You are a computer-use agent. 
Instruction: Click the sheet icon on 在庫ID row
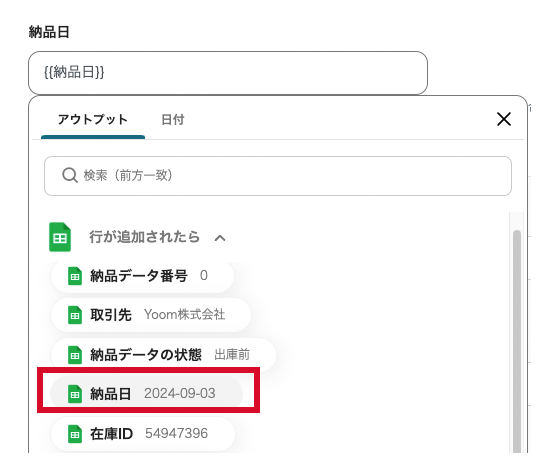[x=74, y=434]
